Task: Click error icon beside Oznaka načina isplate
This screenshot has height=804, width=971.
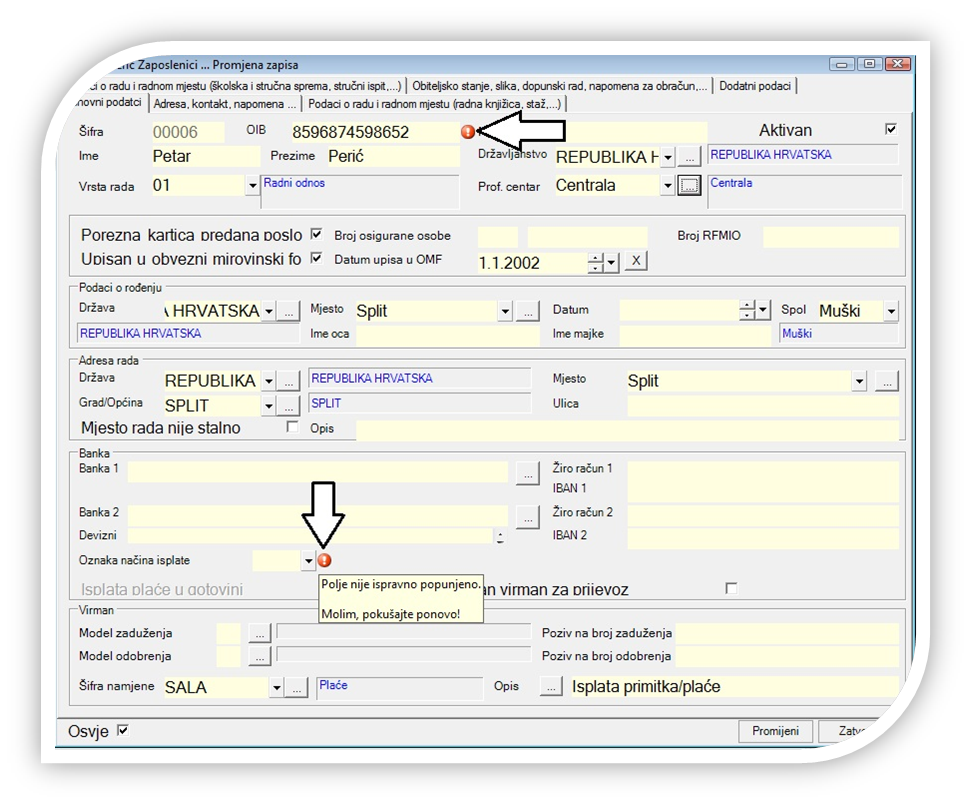Action: 324,561
